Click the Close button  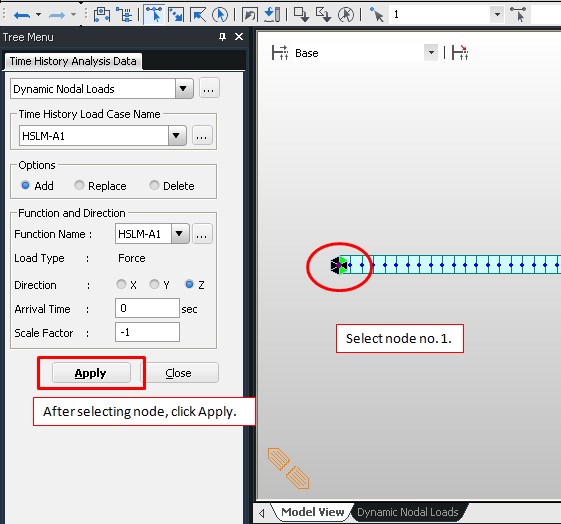pos(179,373)
